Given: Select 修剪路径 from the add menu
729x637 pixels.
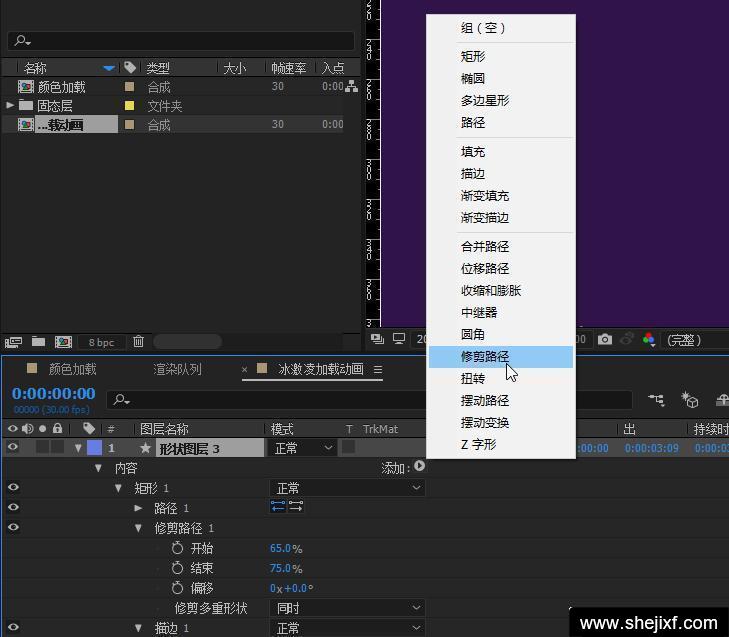Looking at the screenshot, I should pos(485,356).
